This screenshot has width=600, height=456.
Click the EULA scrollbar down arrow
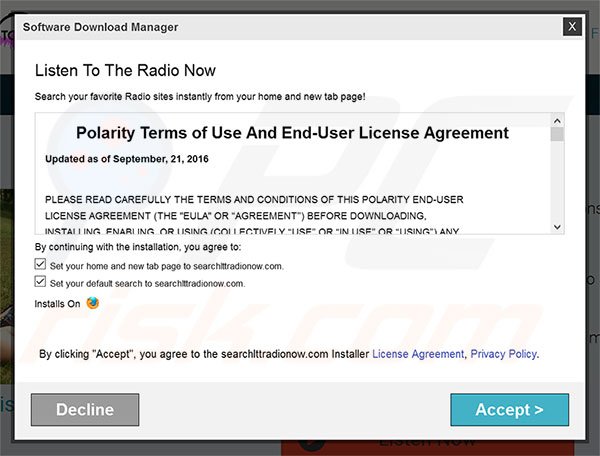558,227
